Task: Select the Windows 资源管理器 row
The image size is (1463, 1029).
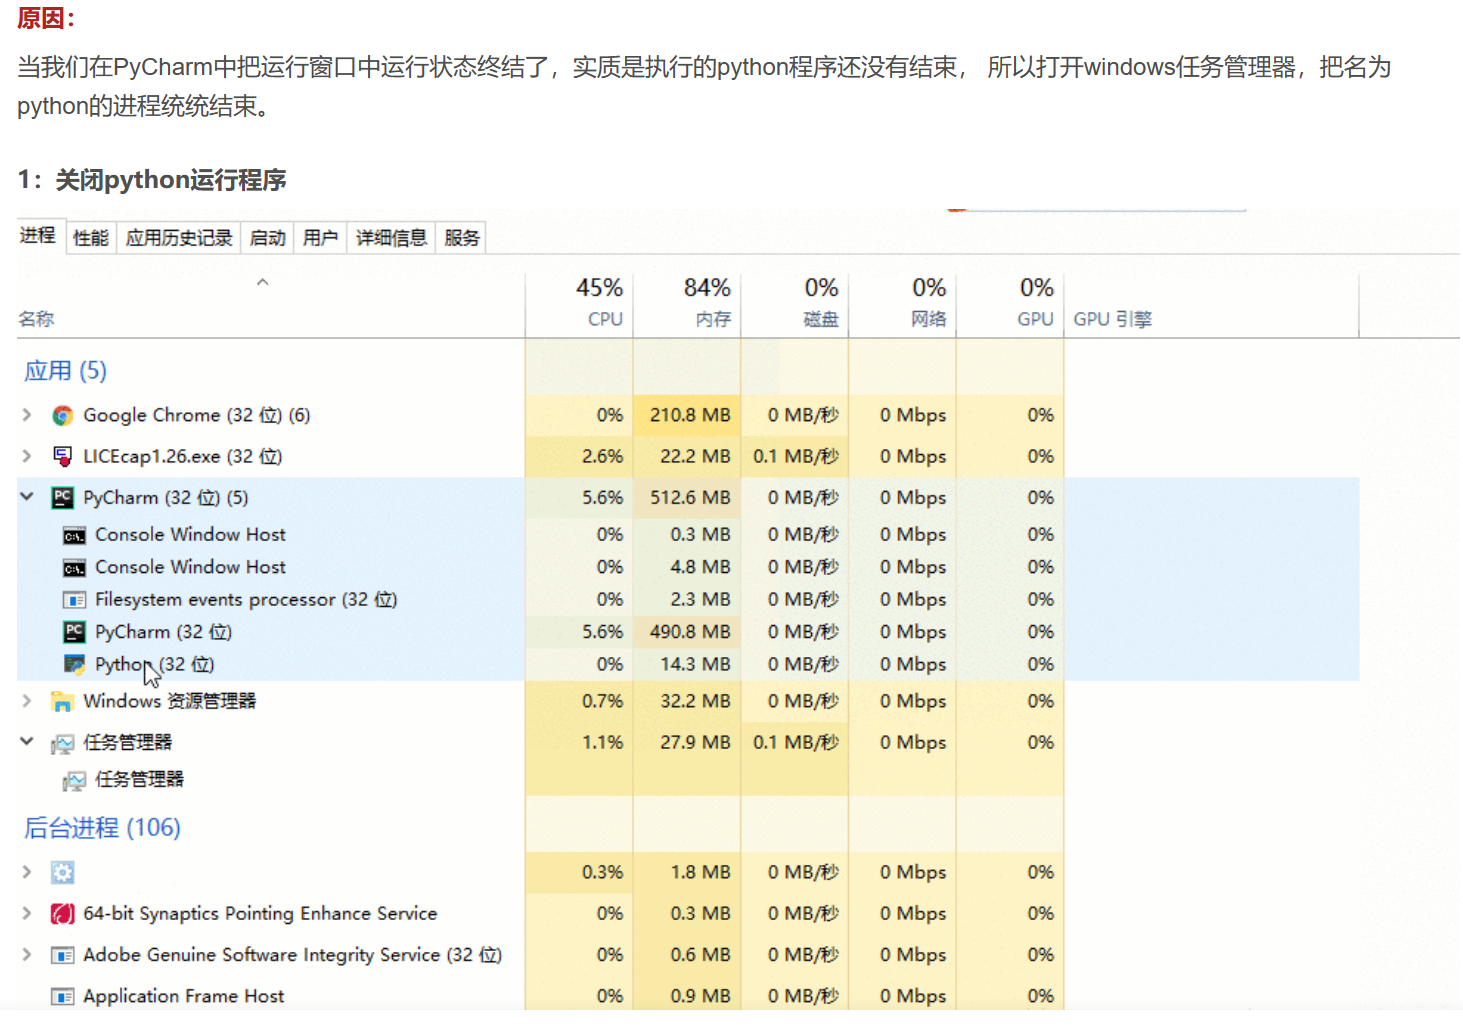Action: [x=688, y=701]
